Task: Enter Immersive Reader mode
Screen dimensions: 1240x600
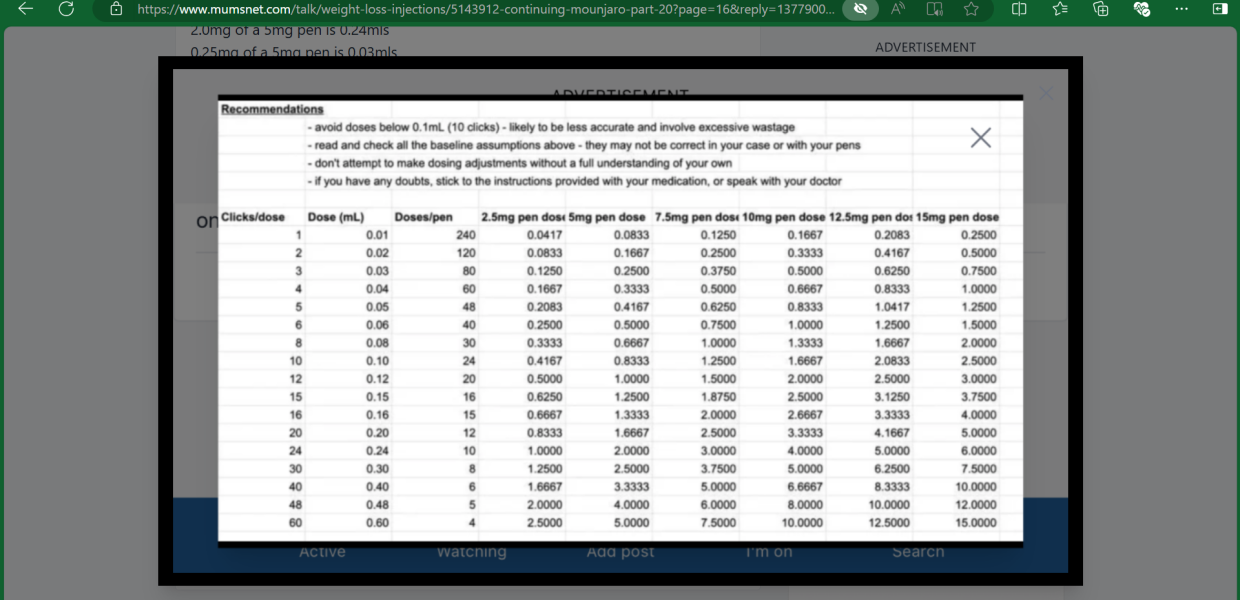Action: coord(935,9)
